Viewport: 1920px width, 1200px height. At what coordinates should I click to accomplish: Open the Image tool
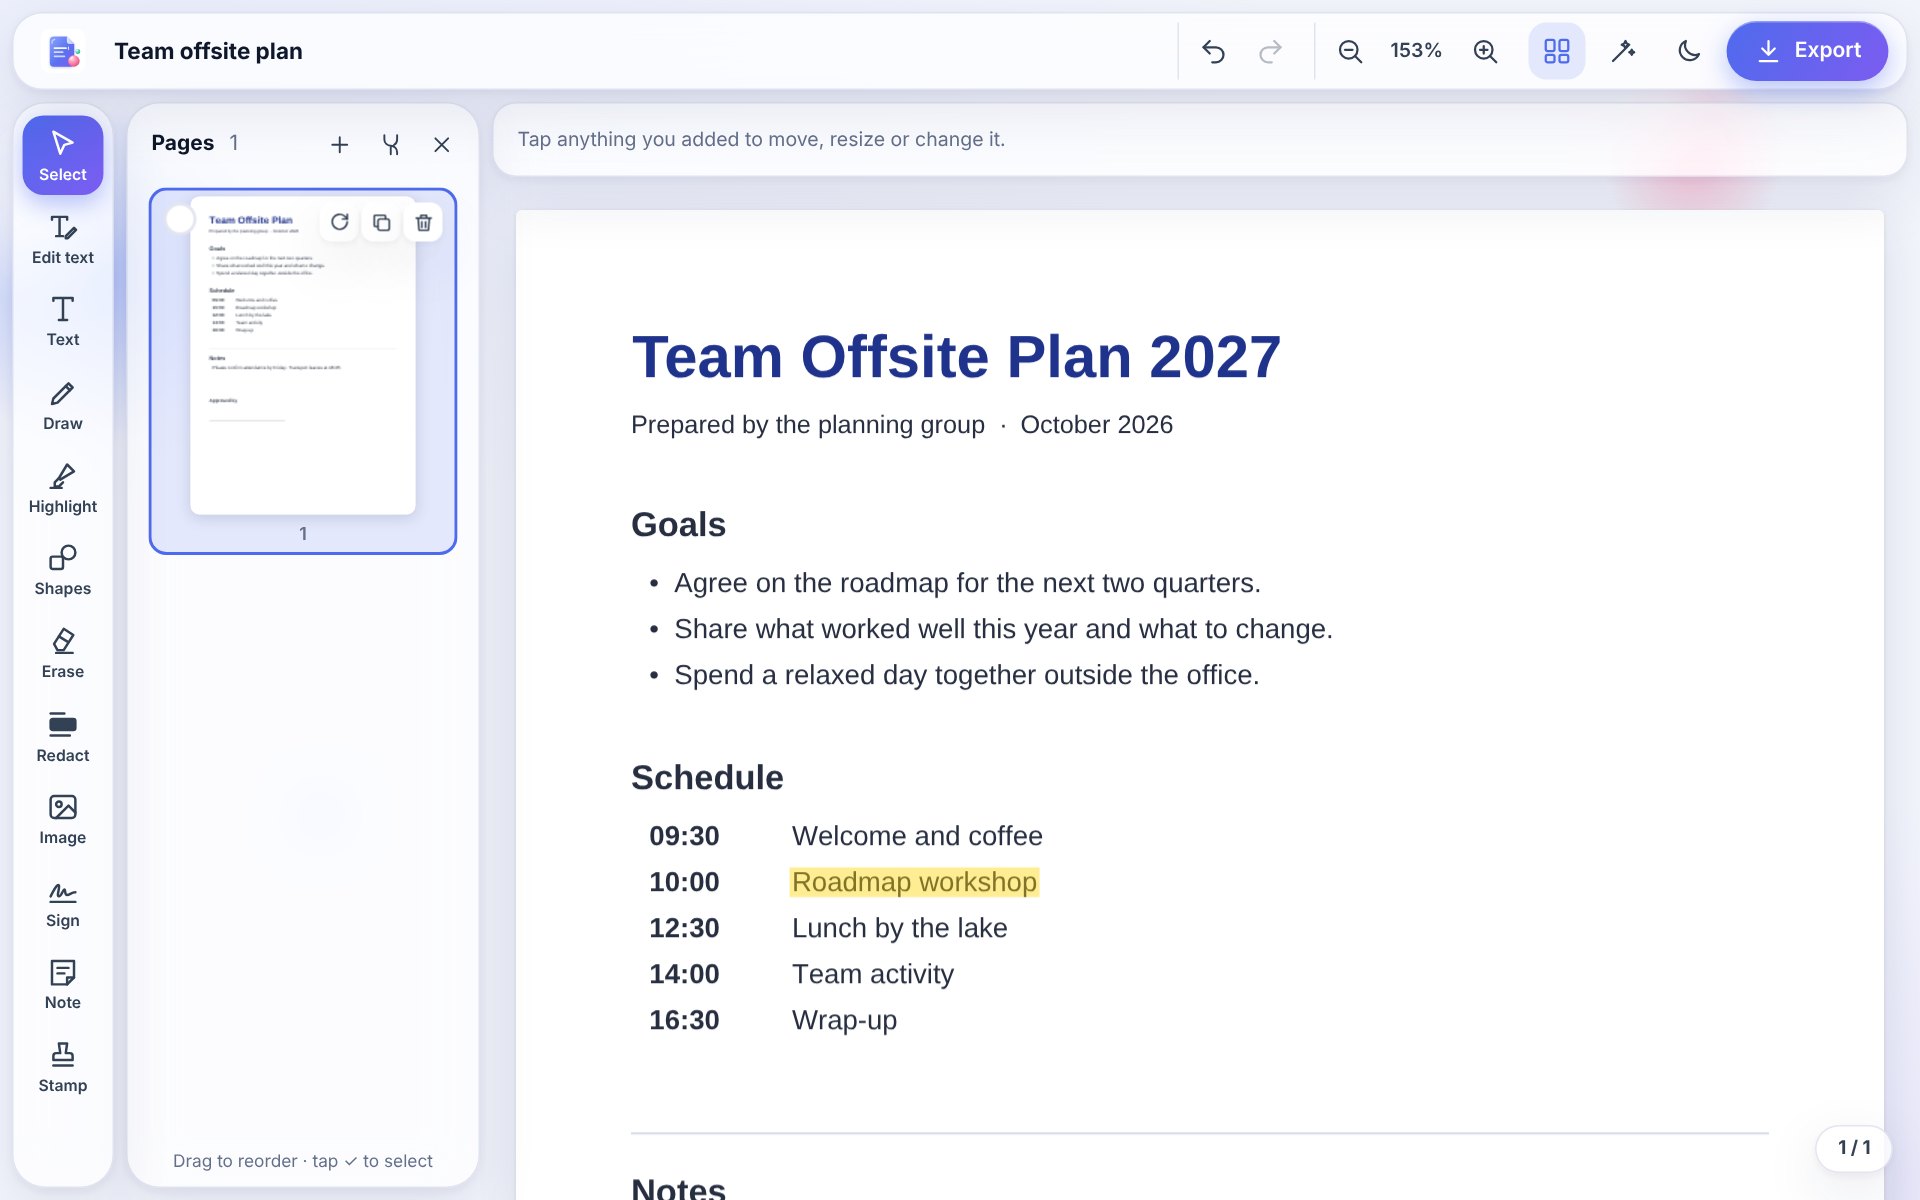[62, 819]
